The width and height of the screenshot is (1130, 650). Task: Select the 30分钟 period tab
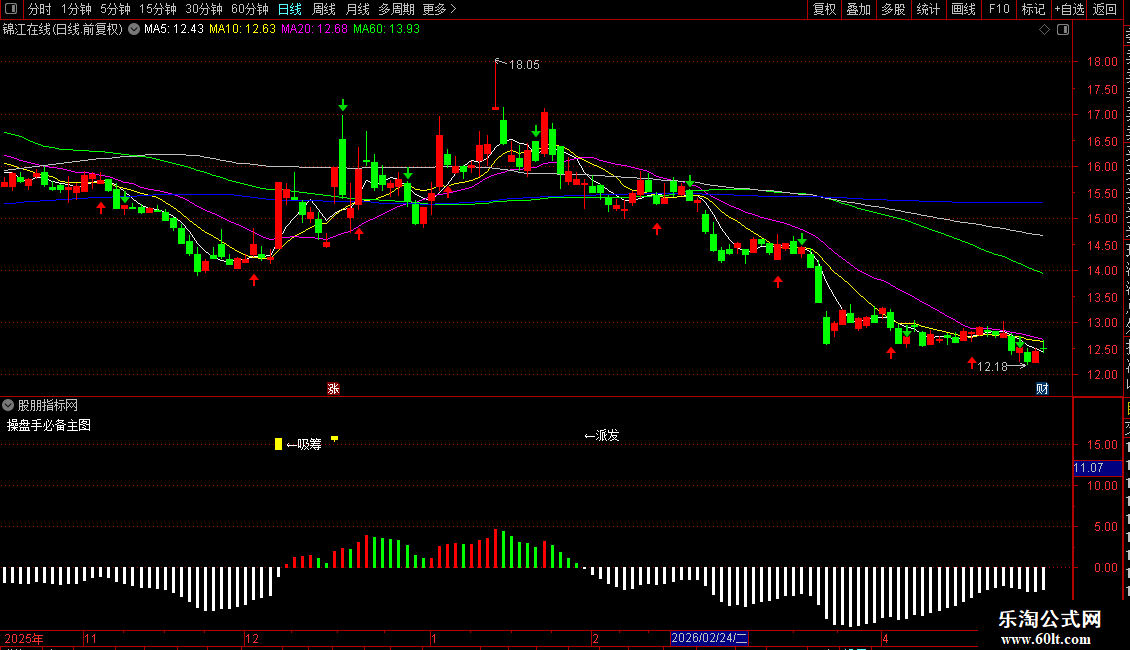[204, 9]
